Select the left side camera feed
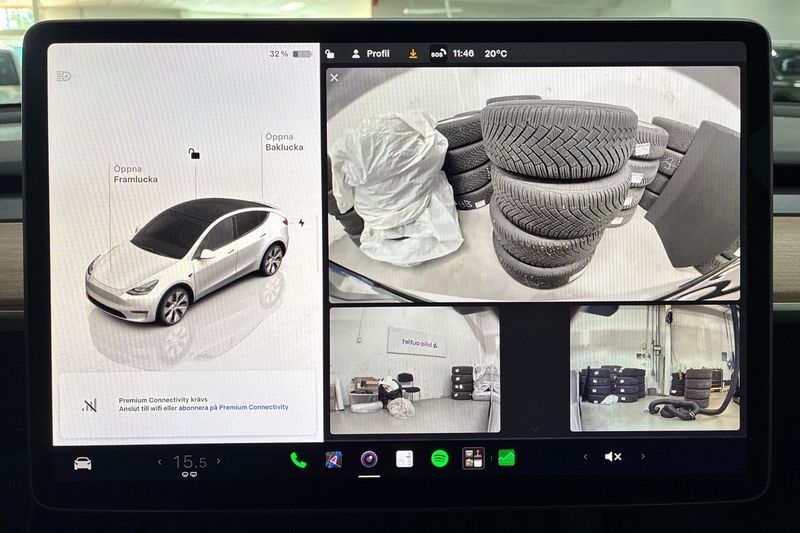This screenshot has height=533, width=800. (x=415, y=370)
